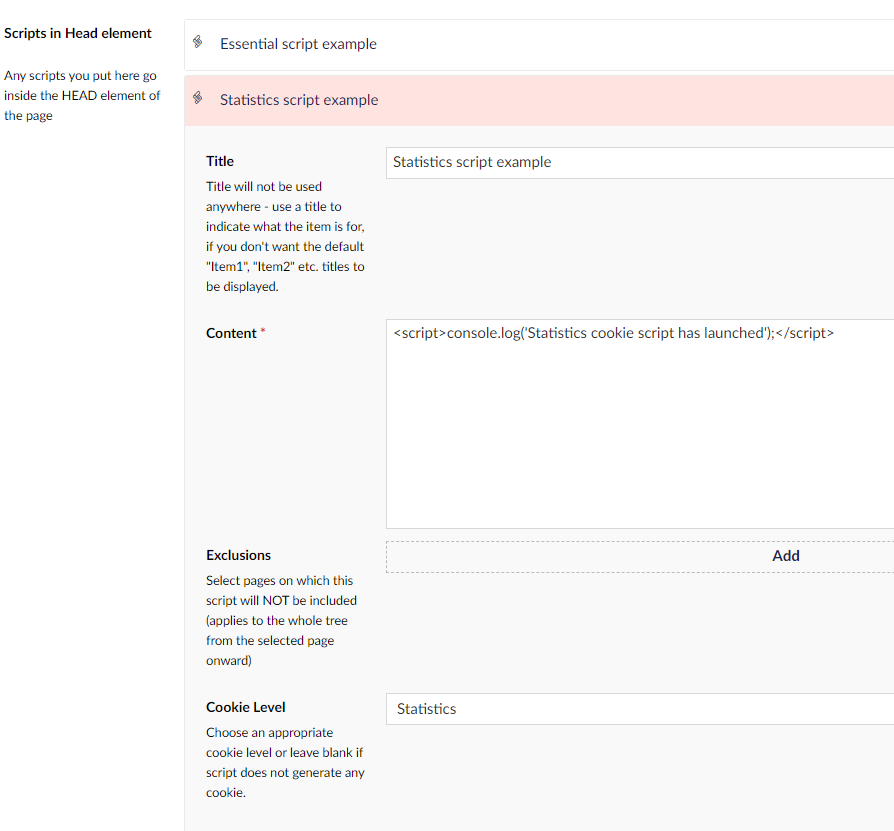Click the Exclusions field label
894x831 pixels.
[x=238, y=555]
